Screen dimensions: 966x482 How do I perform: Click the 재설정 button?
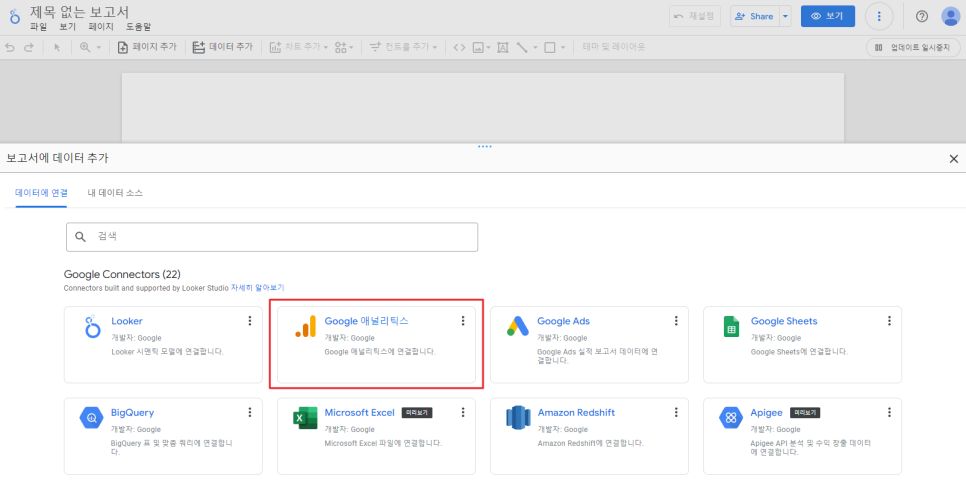click(x=695, y=16)
